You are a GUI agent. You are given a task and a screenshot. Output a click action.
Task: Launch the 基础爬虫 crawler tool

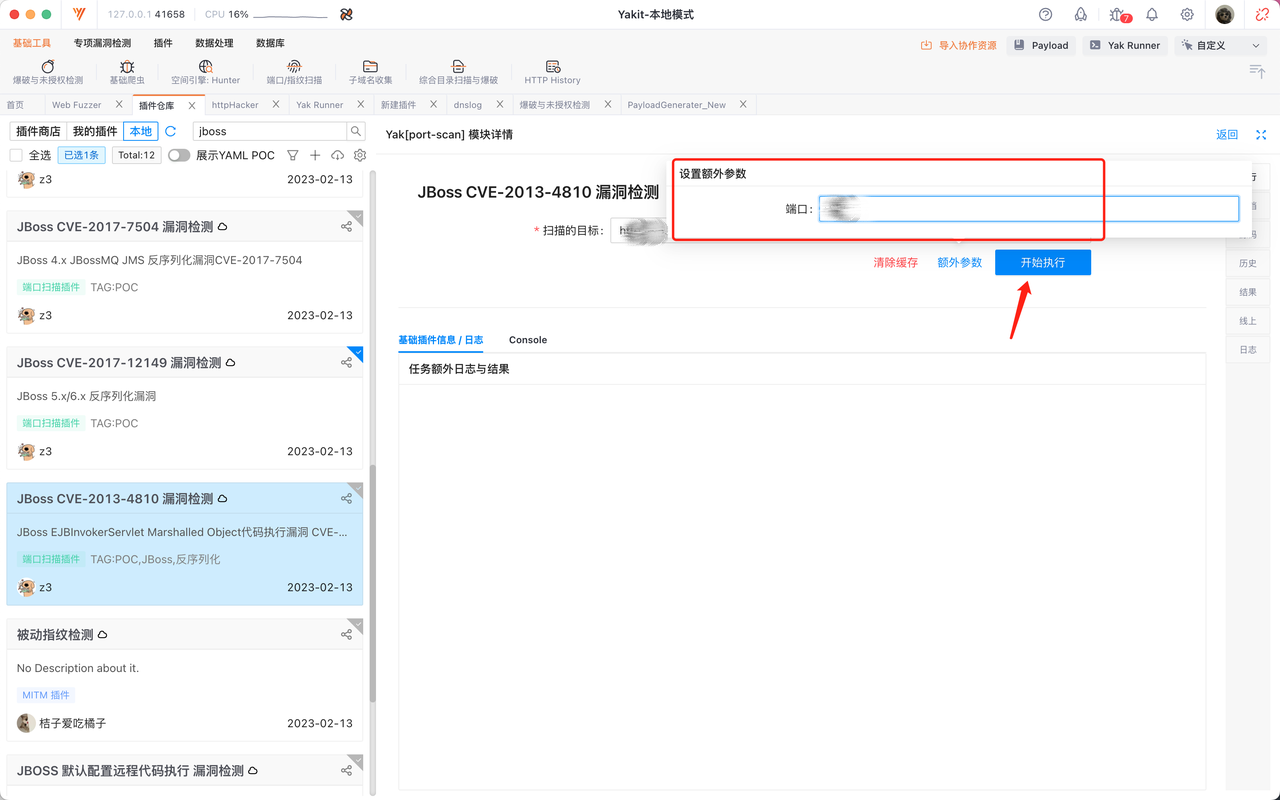coord(127,72)
